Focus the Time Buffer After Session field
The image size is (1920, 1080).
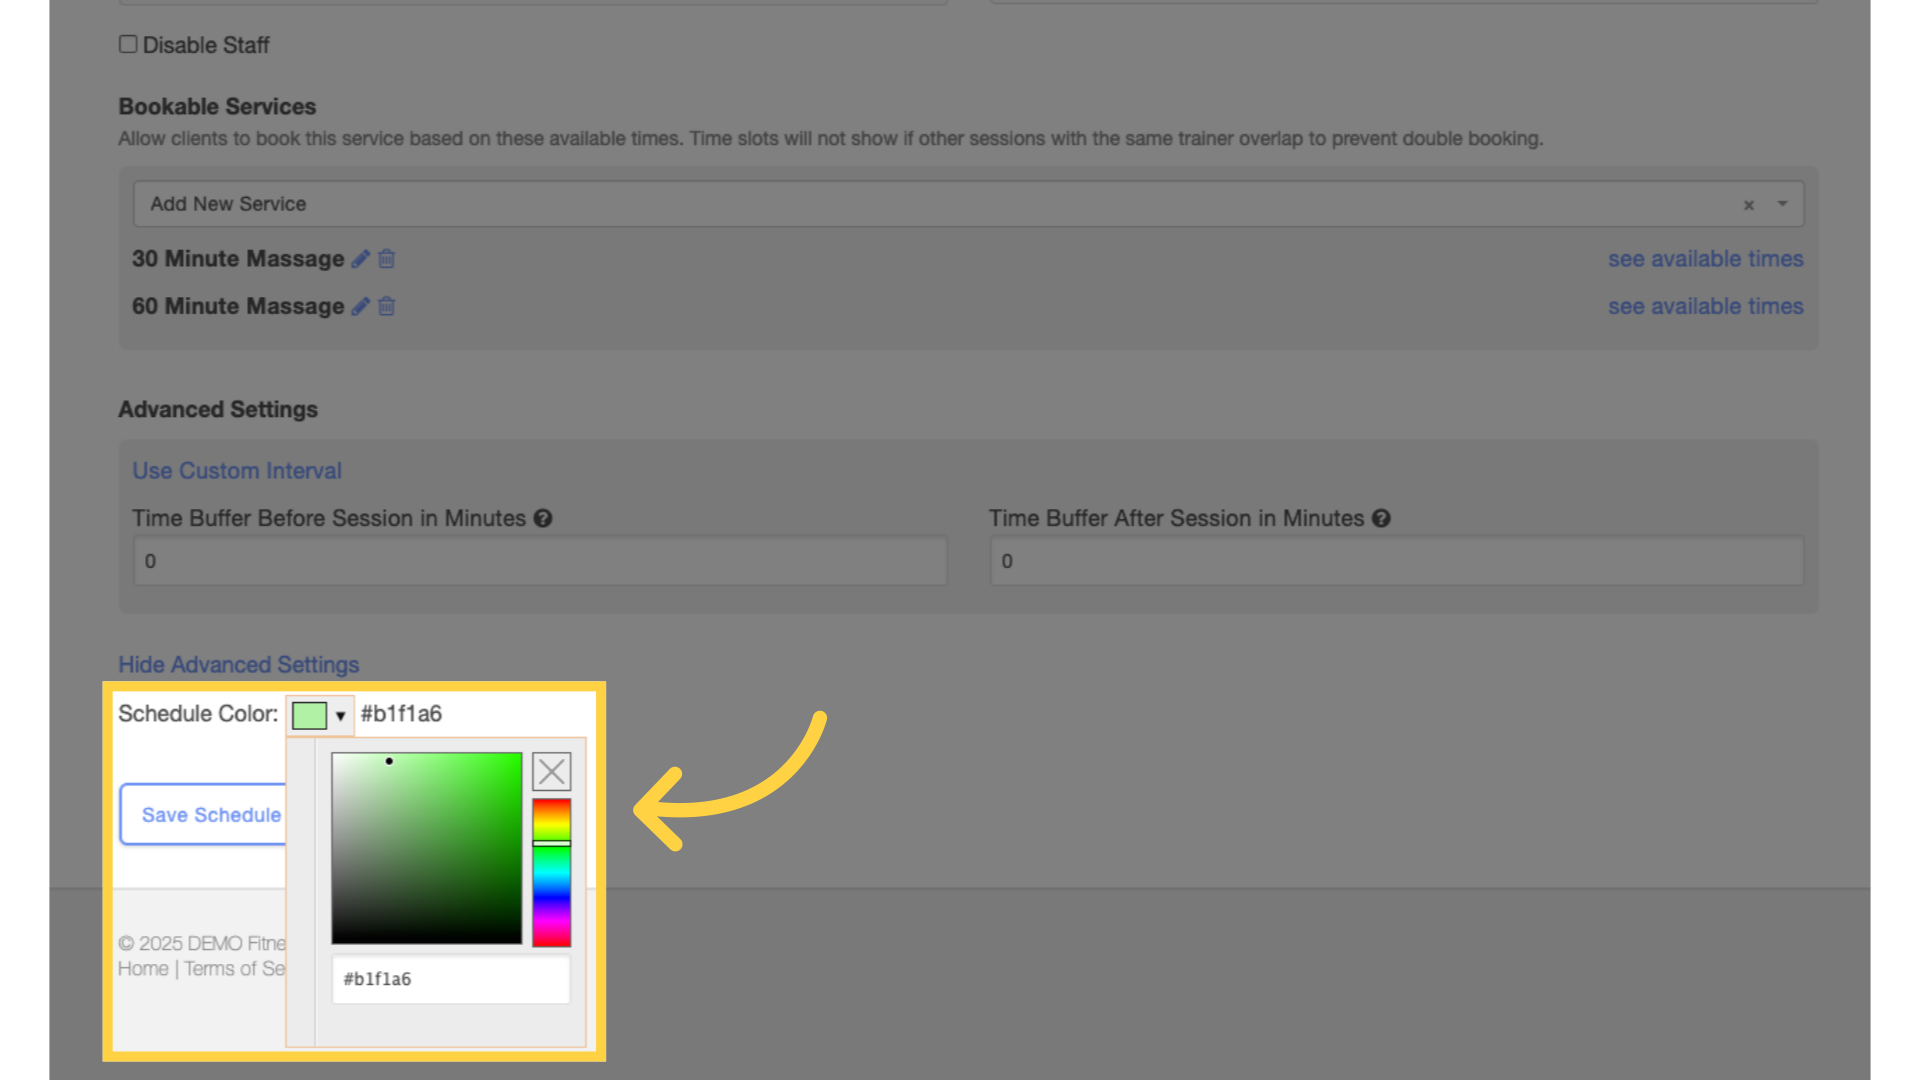click(1397, 561)
